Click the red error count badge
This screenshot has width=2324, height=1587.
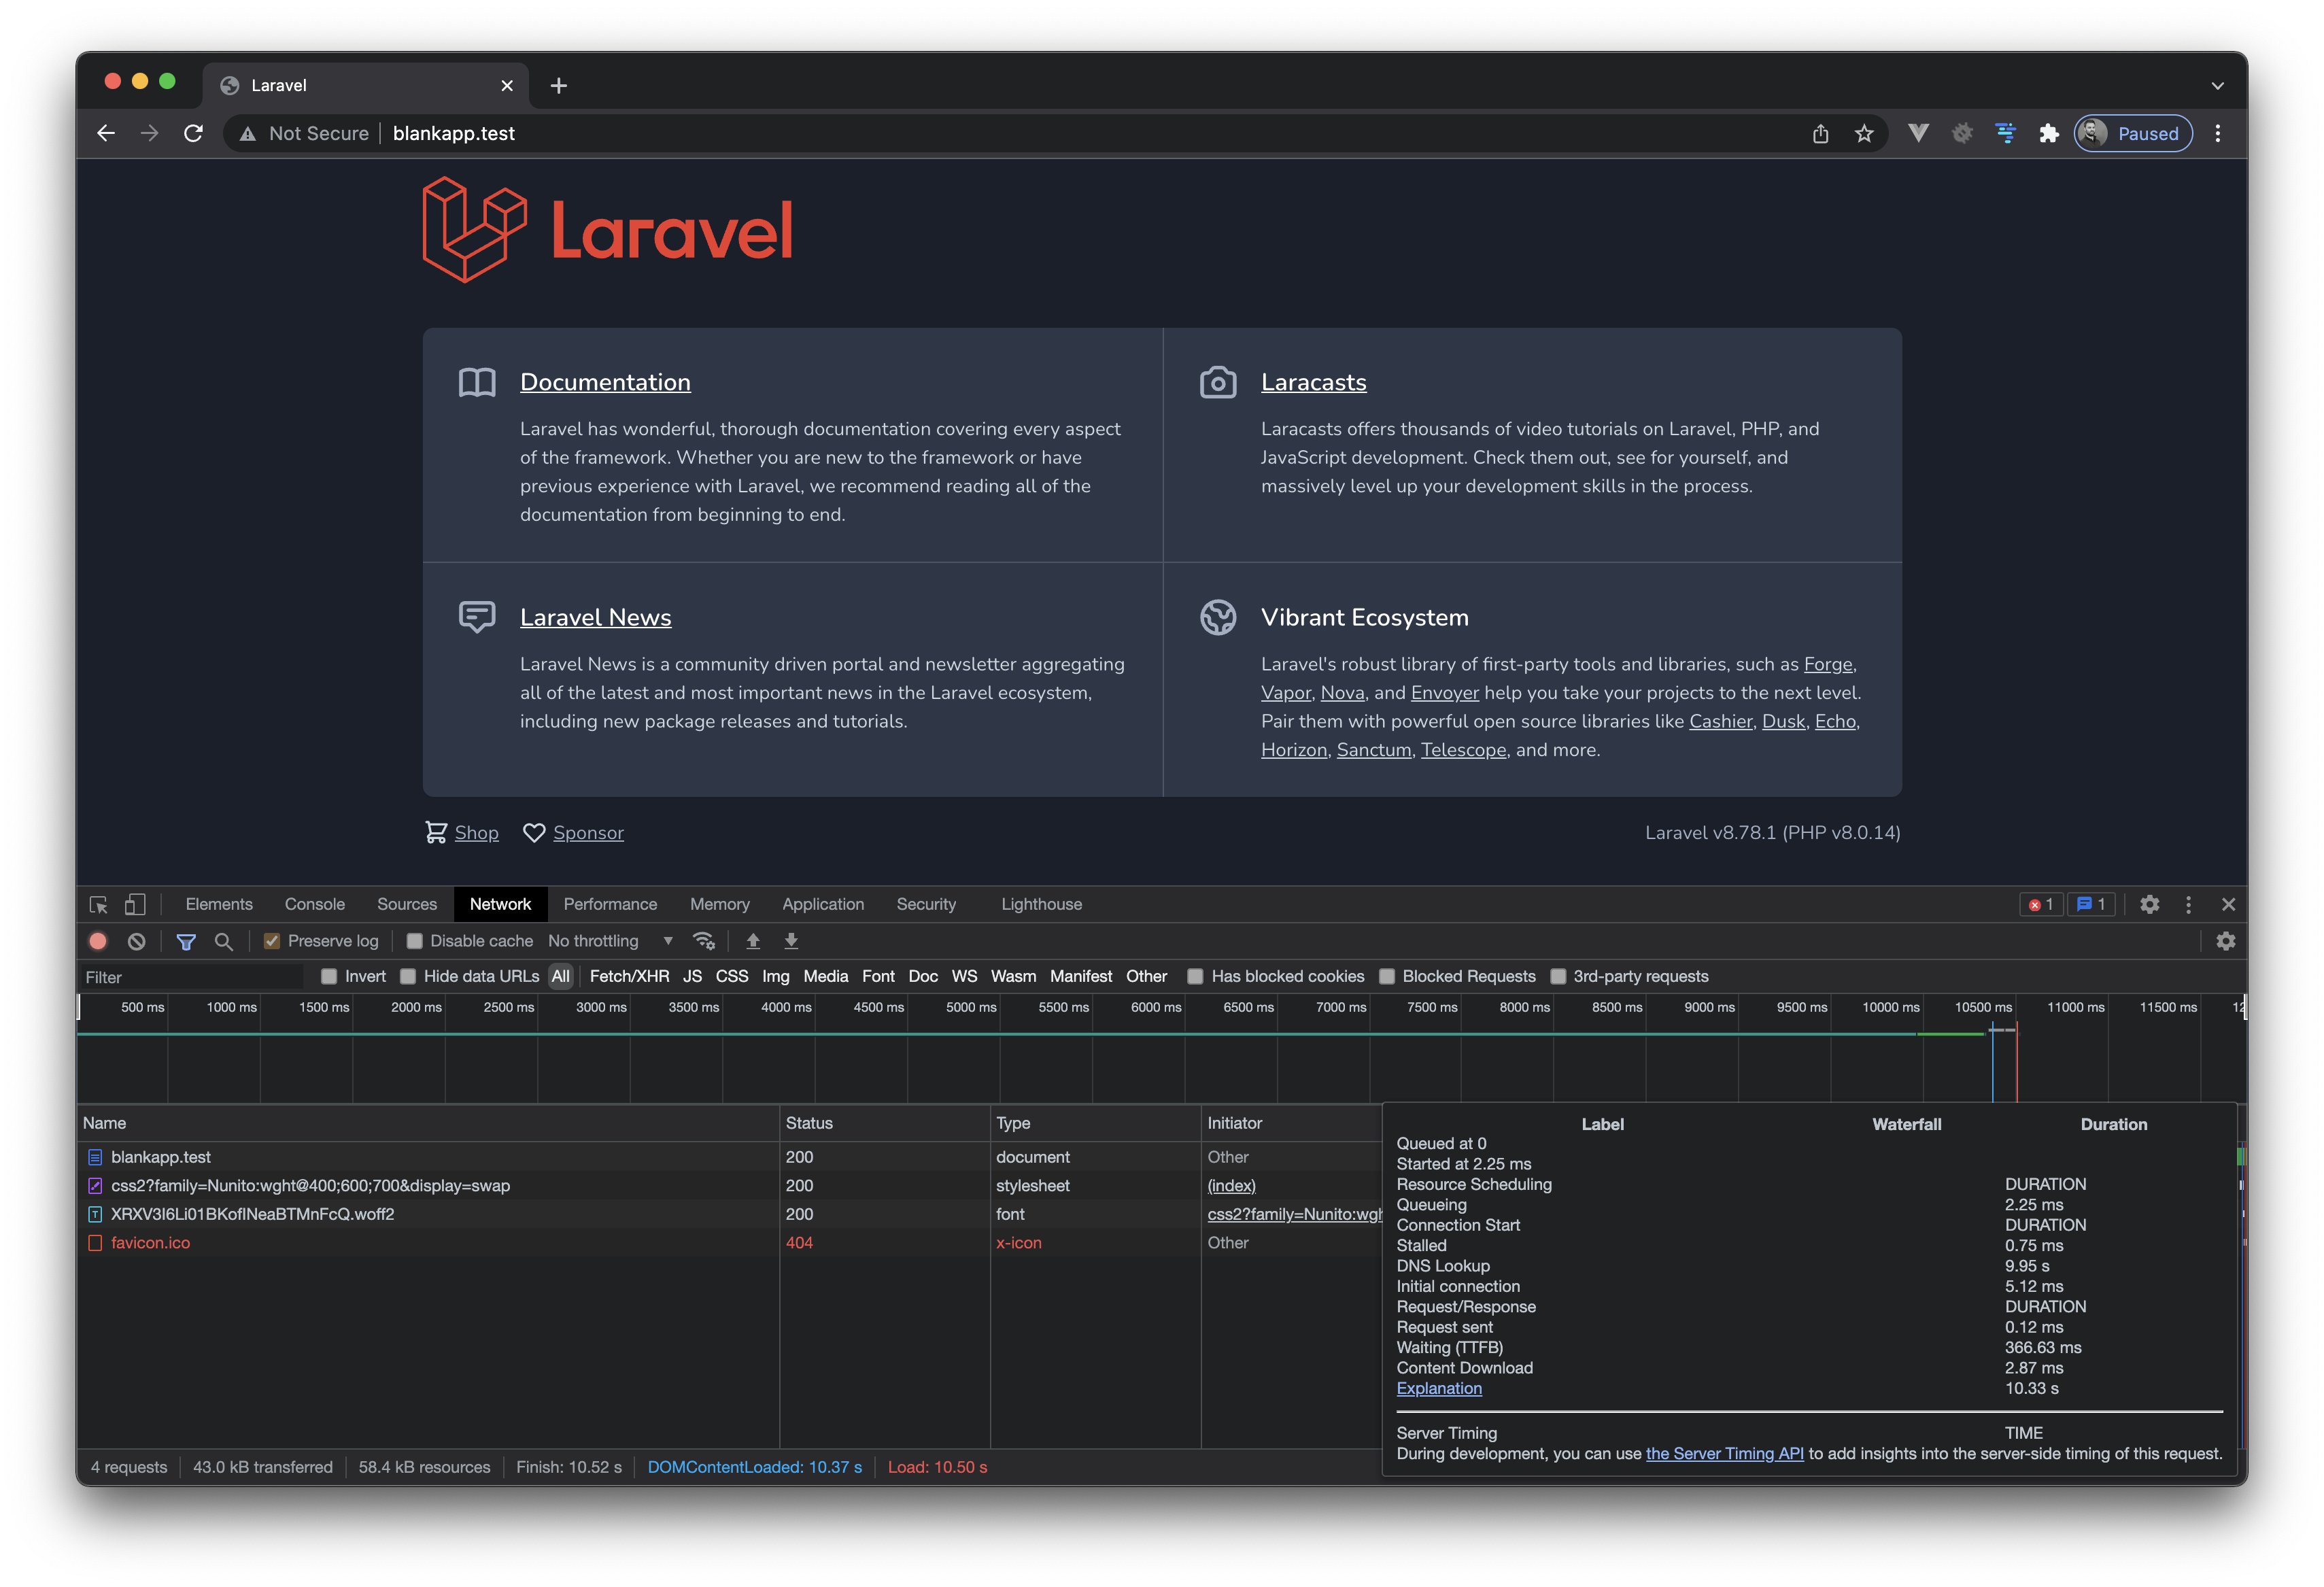pos(2040,904)
